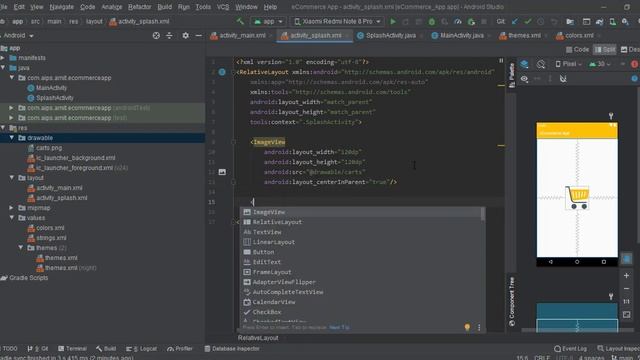640x360 pixels.
Task: Switch editor to Split view mode
Action: pos(604,49)
